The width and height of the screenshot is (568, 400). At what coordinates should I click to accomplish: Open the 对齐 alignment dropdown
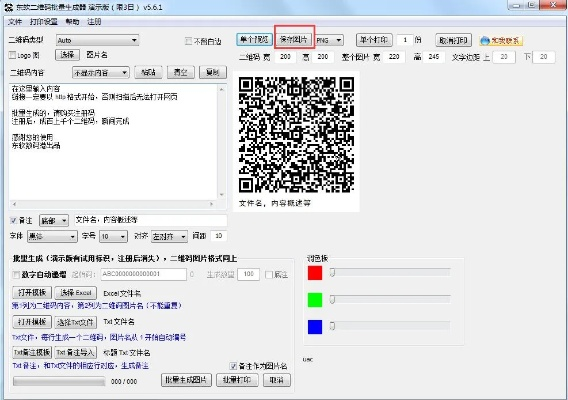click(169, 237)
